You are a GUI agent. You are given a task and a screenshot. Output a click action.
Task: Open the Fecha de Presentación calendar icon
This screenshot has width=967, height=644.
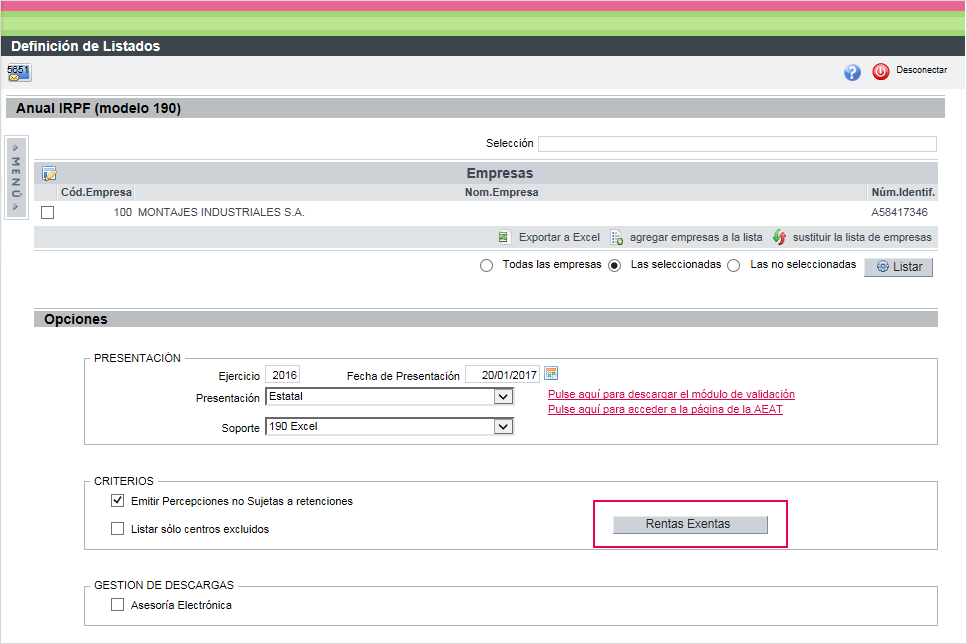coord(551,374)
